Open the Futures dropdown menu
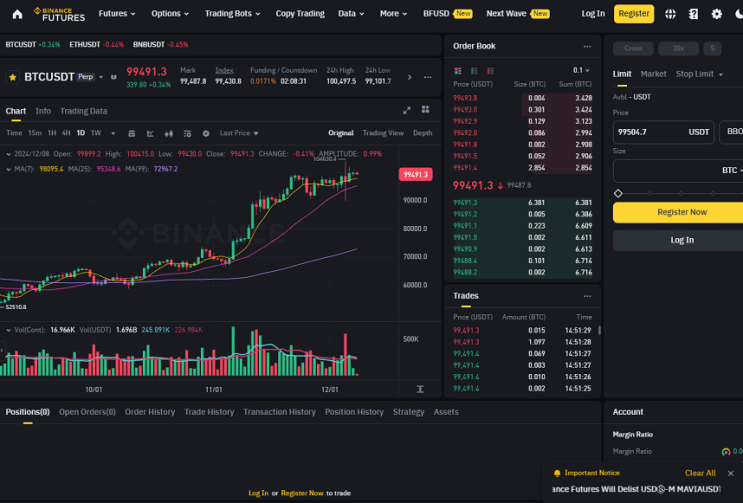The width and height of the screenshot is (743, 503). pos(117,14)
